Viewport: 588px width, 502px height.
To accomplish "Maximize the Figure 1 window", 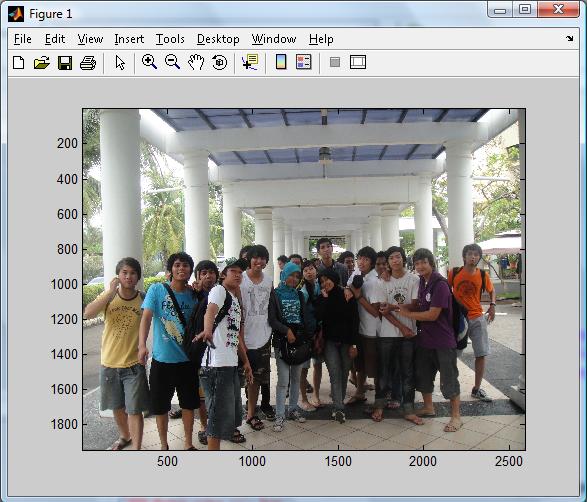I will pyautogui.click(x=525, y=10).
